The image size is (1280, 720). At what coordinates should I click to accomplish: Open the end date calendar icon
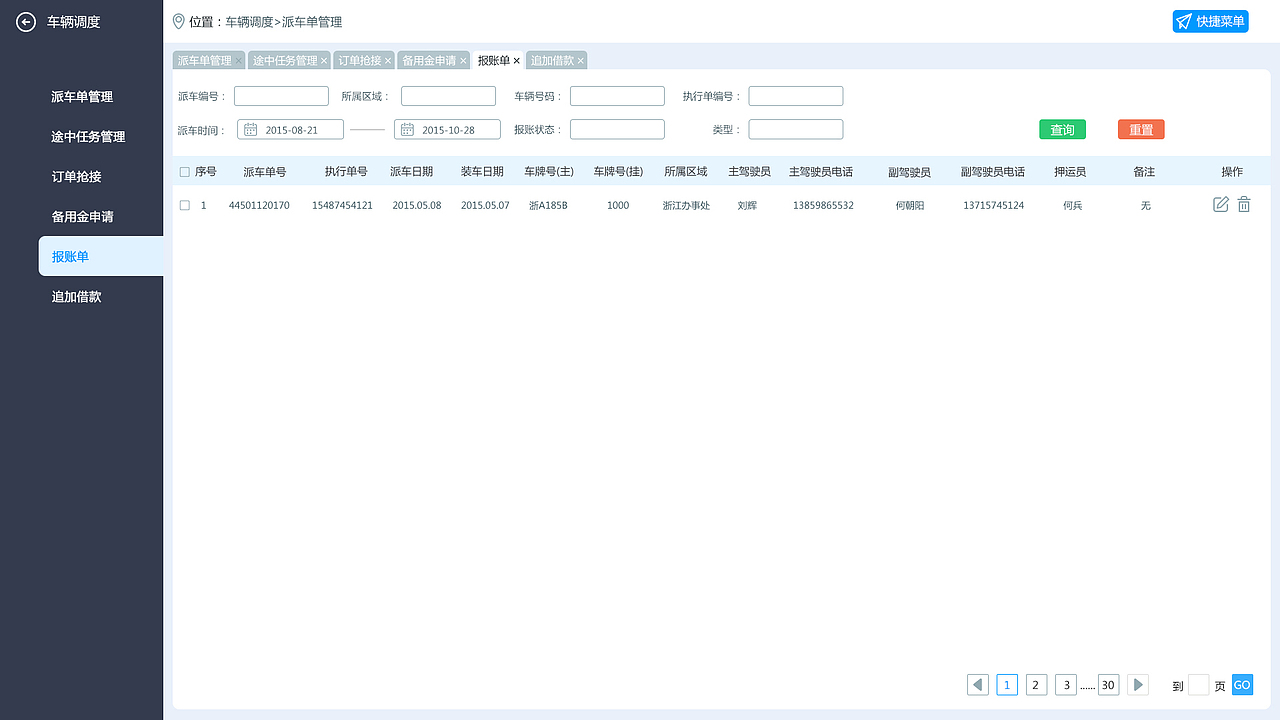coord(407,129)
